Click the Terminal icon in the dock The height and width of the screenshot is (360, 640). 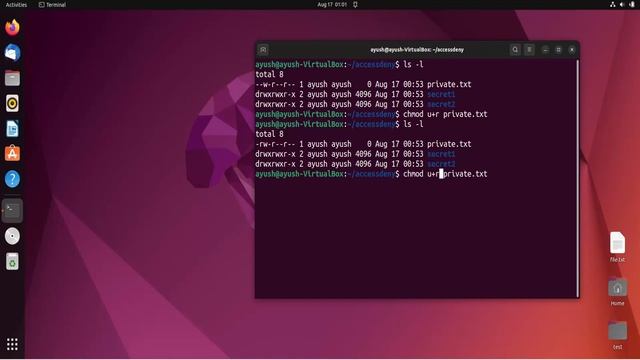[12, 211]
